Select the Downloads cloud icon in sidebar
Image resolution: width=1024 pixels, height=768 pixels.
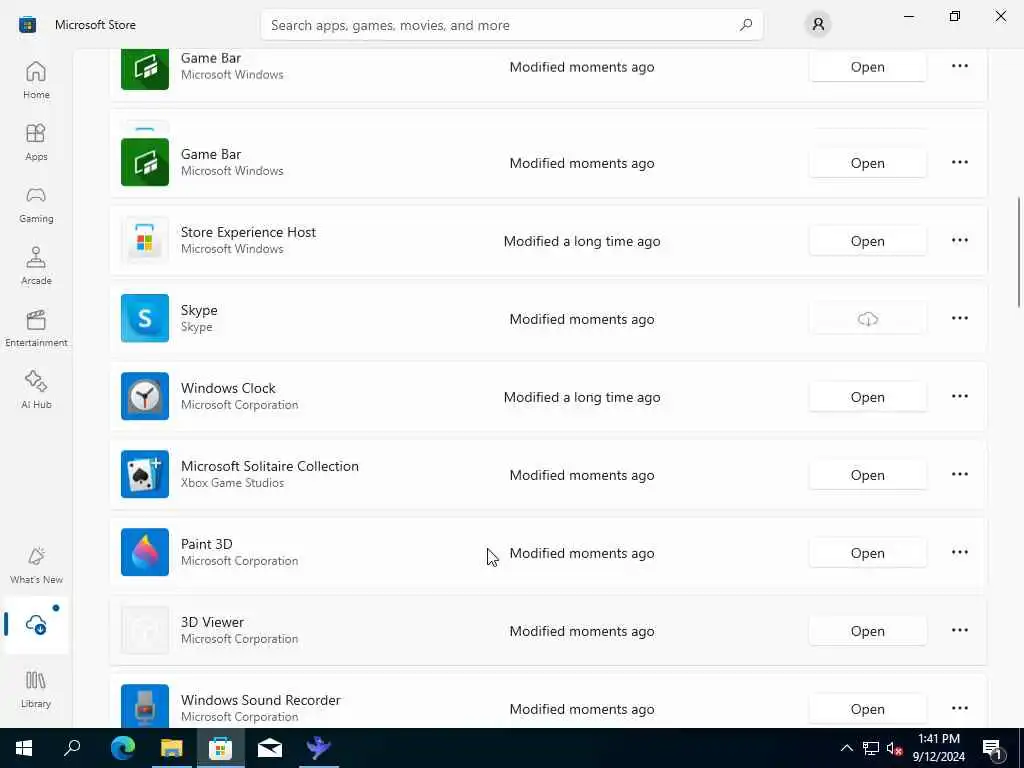pyautogui.click(x=36, y=625)
